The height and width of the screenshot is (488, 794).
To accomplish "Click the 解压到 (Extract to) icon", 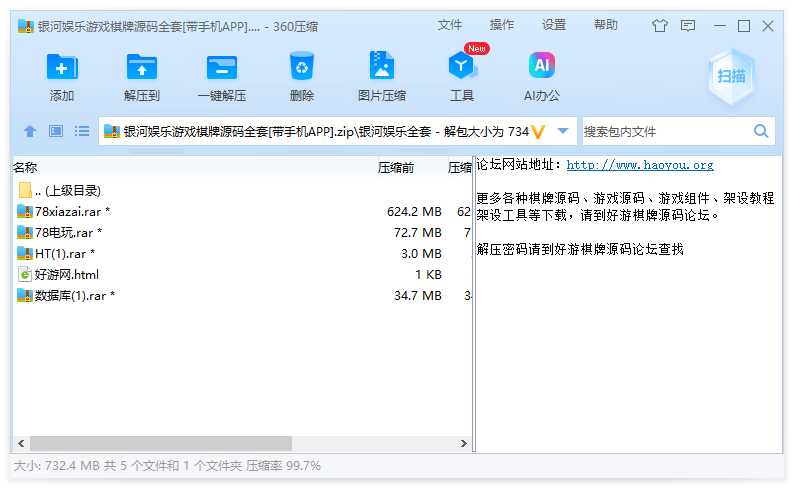I will click(141, 67).
